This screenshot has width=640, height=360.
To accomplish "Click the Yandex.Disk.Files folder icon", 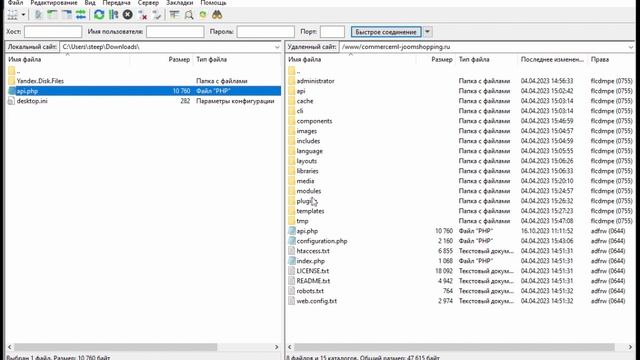I will 11,81.
